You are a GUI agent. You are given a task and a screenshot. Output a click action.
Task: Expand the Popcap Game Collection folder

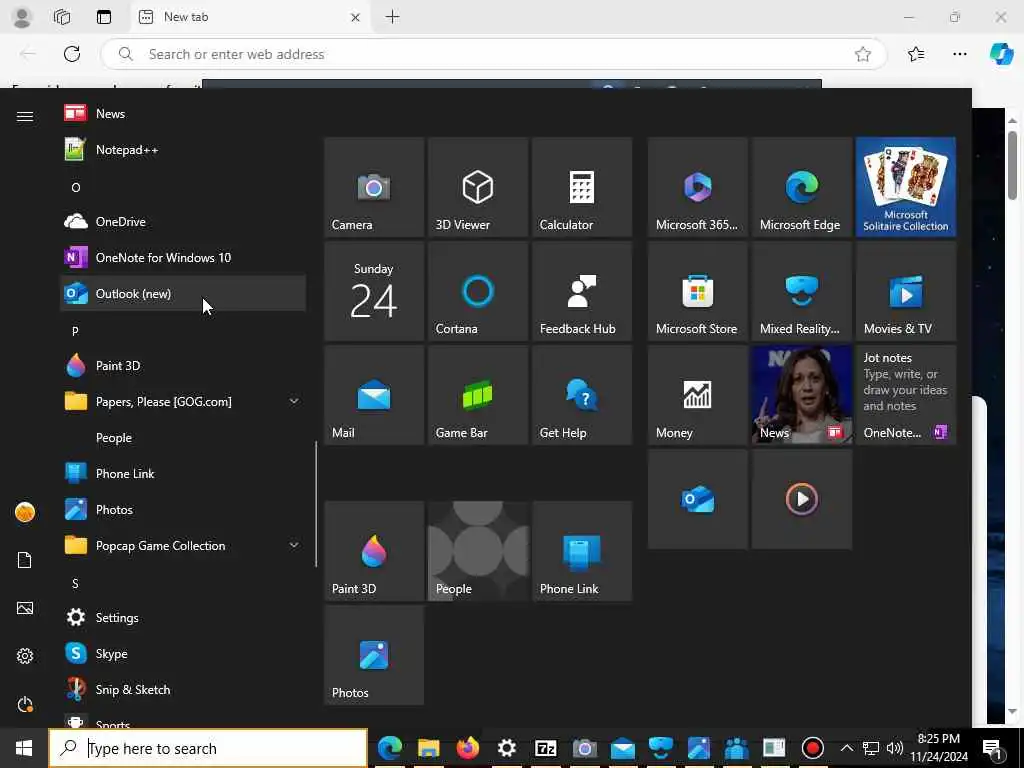183,545
